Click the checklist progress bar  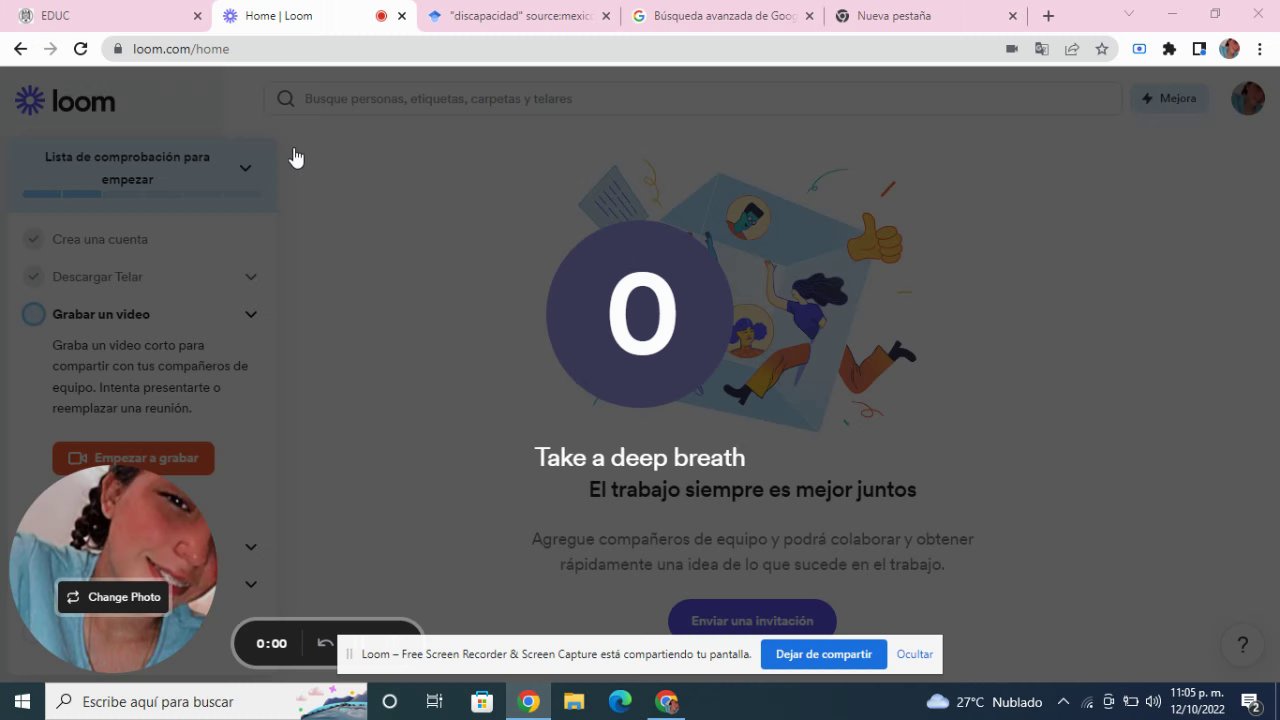[x=142, y=194]
